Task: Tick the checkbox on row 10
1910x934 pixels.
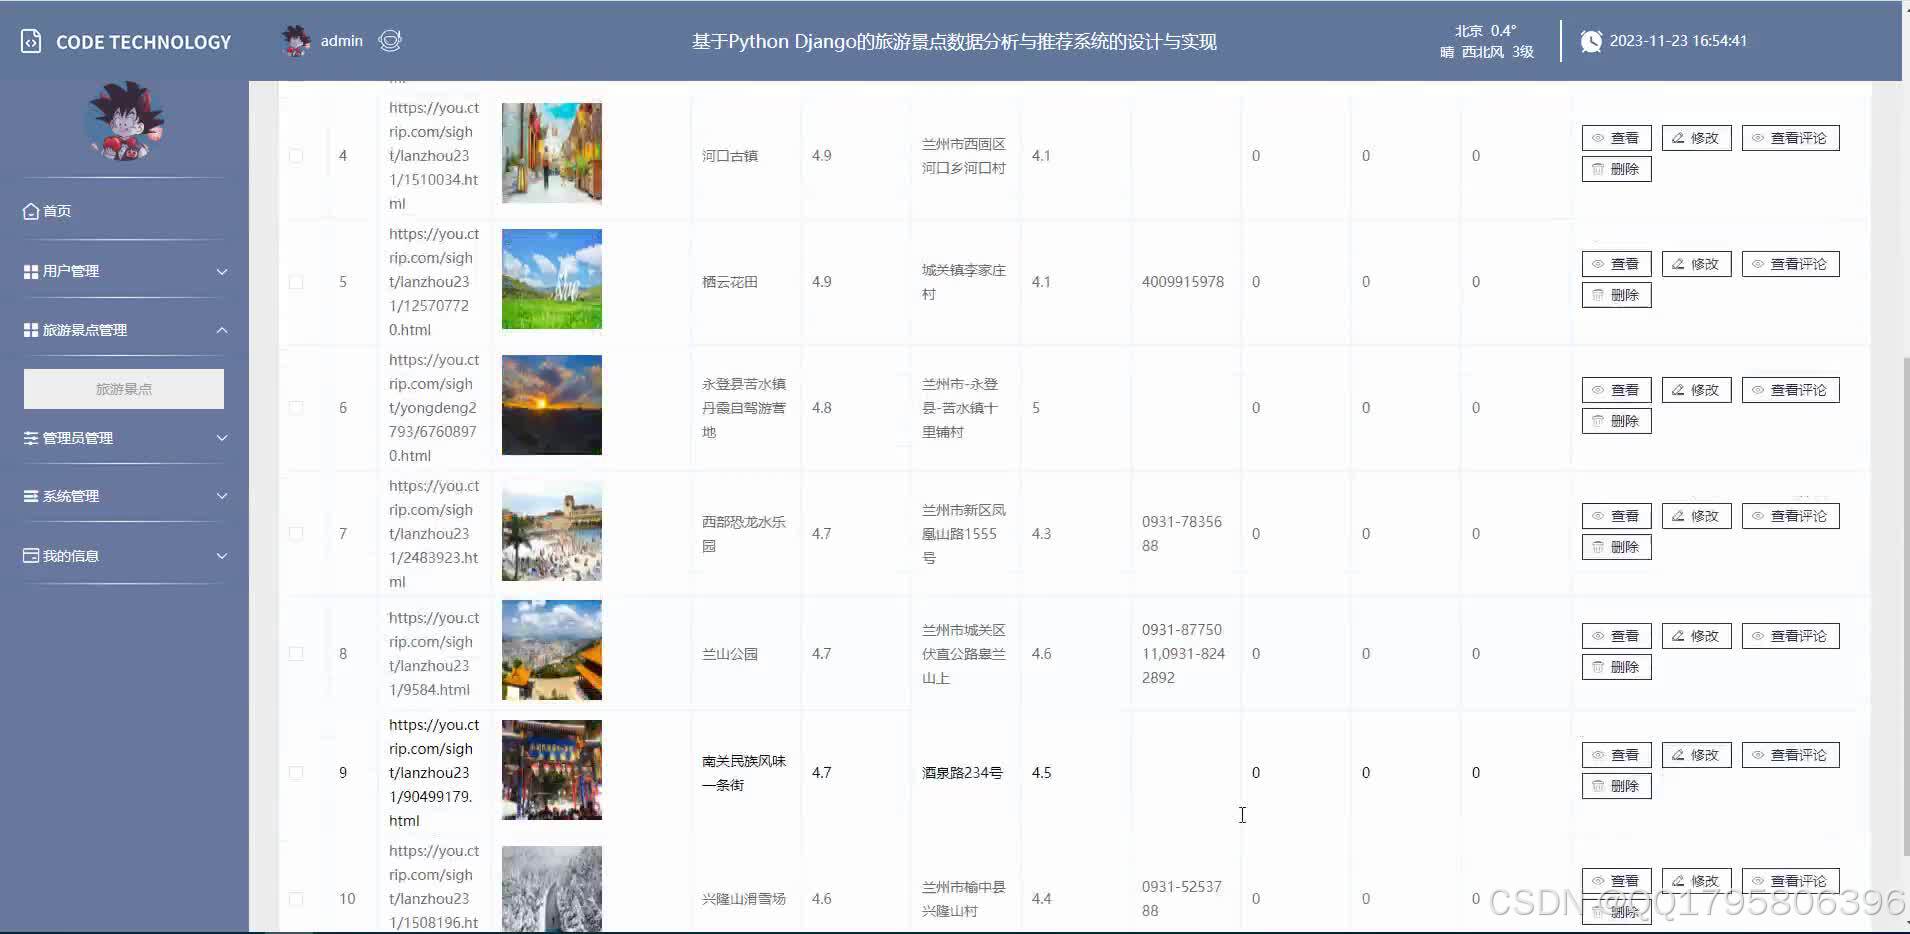Action: coord(295,898)
